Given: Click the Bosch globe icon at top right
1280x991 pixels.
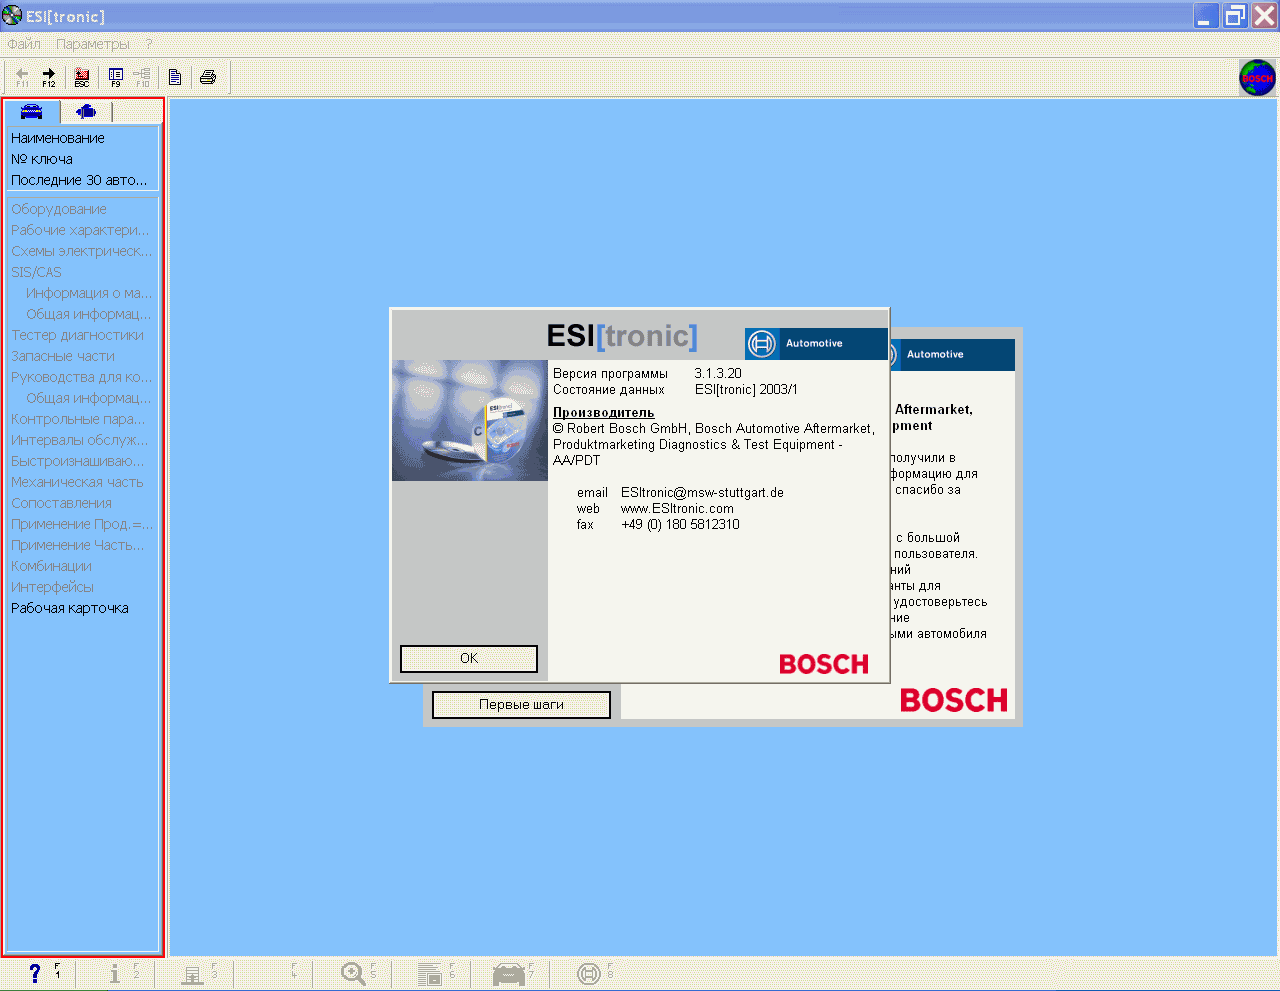Looking at the screenshot, I should [x=1257, y=78].
